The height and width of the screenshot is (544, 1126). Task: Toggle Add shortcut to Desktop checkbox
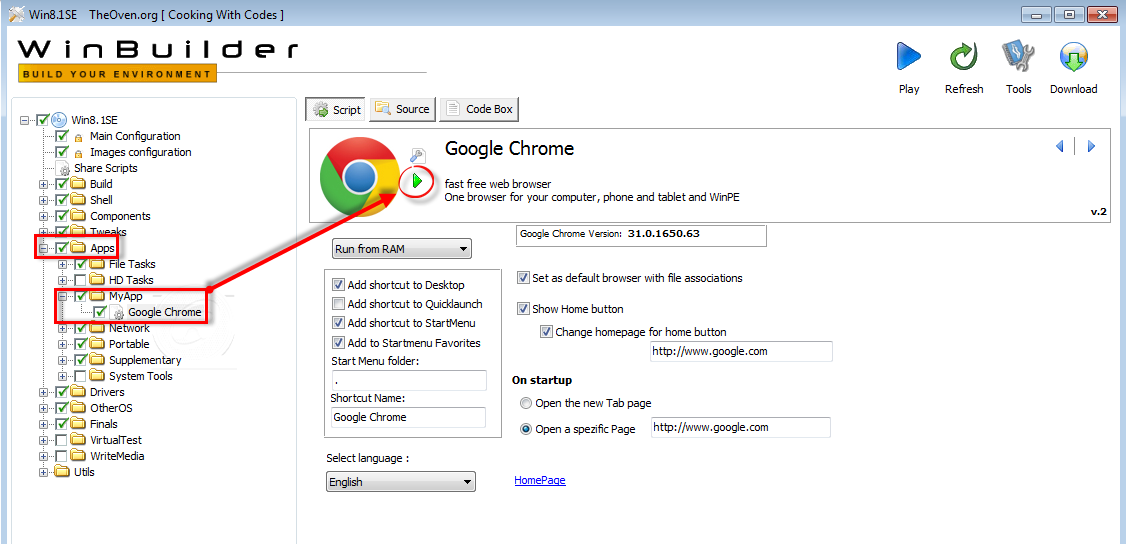pos(339,285)
